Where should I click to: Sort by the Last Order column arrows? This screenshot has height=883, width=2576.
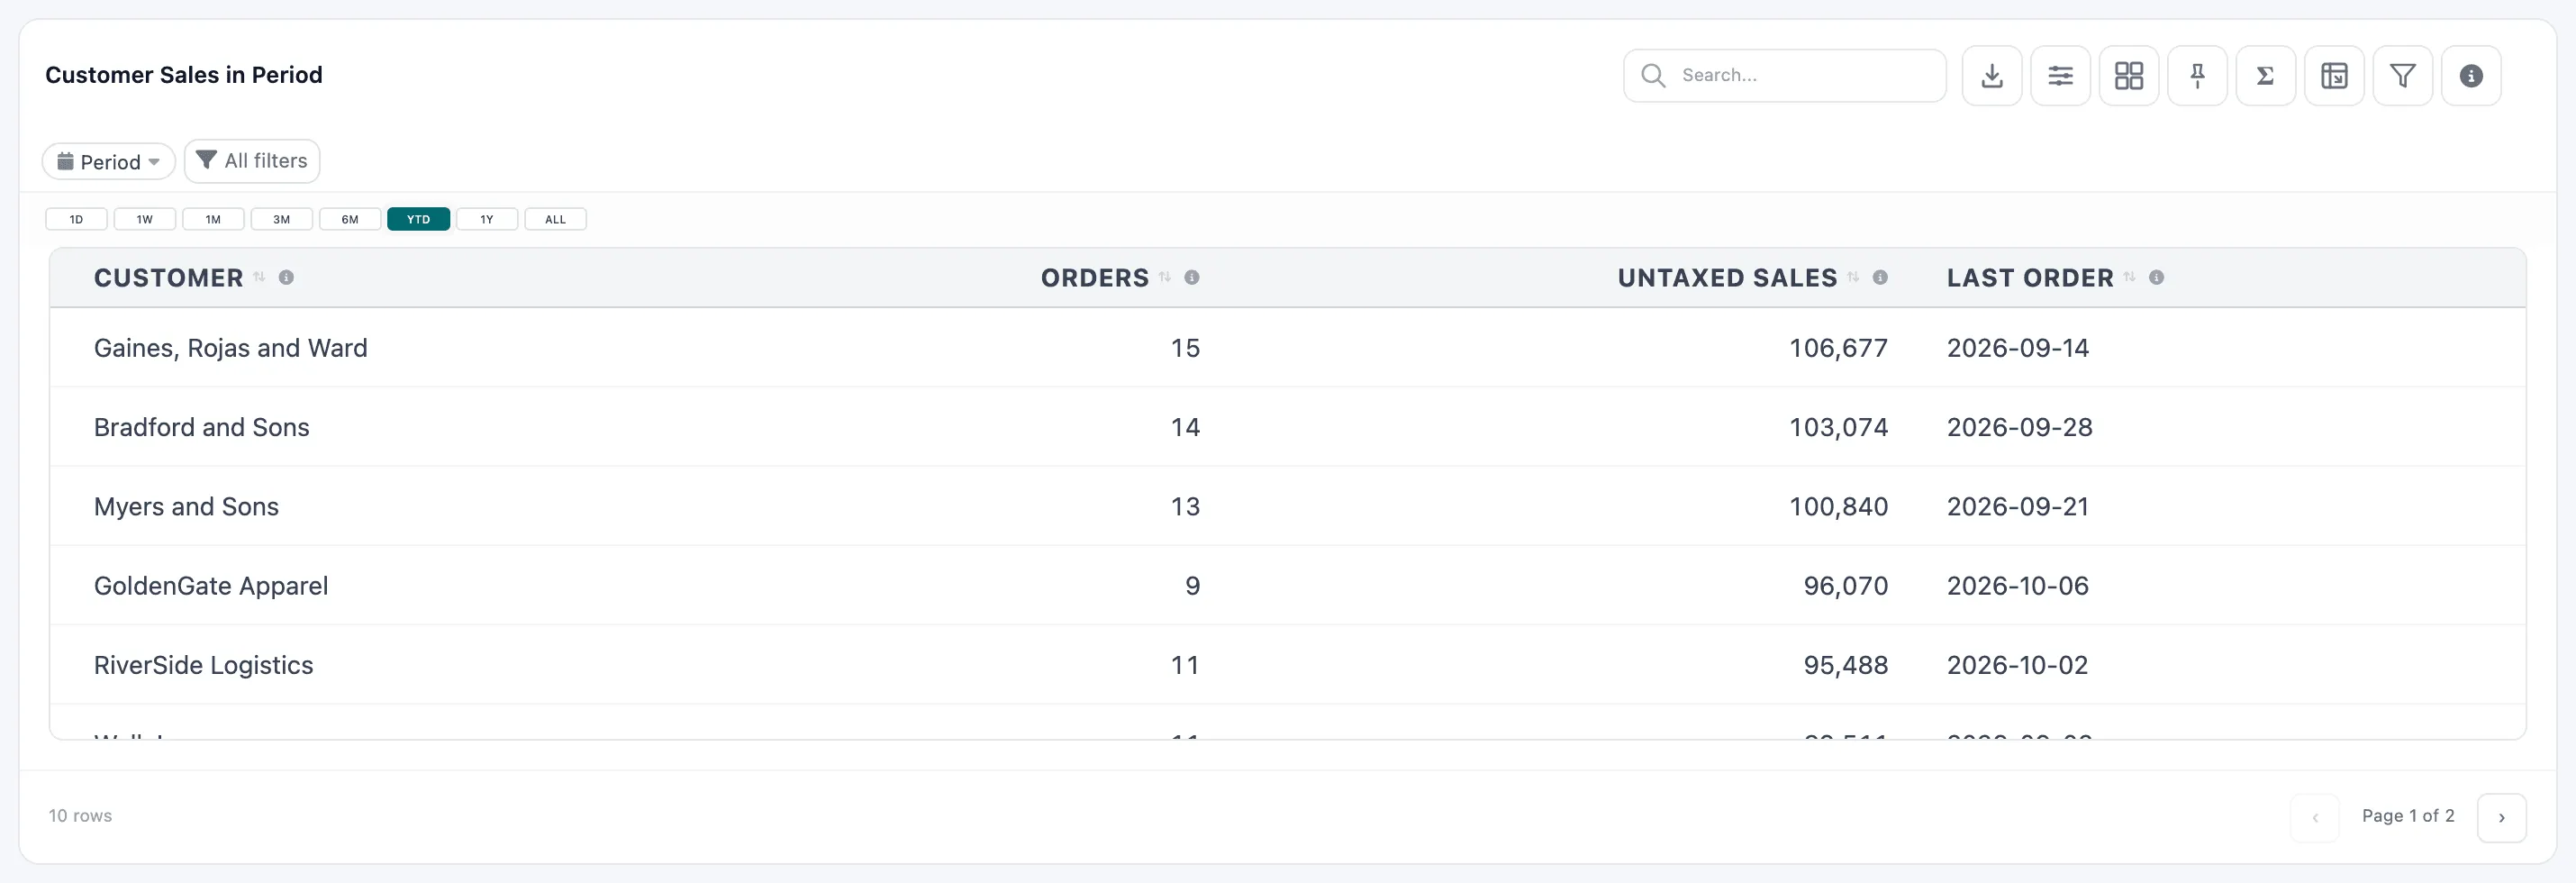(x=2130, y=277)
